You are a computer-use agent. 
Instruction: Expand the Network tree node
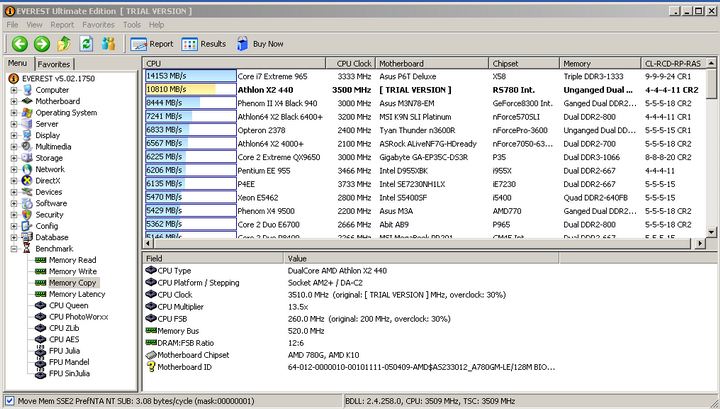click(x=14, y=169)
